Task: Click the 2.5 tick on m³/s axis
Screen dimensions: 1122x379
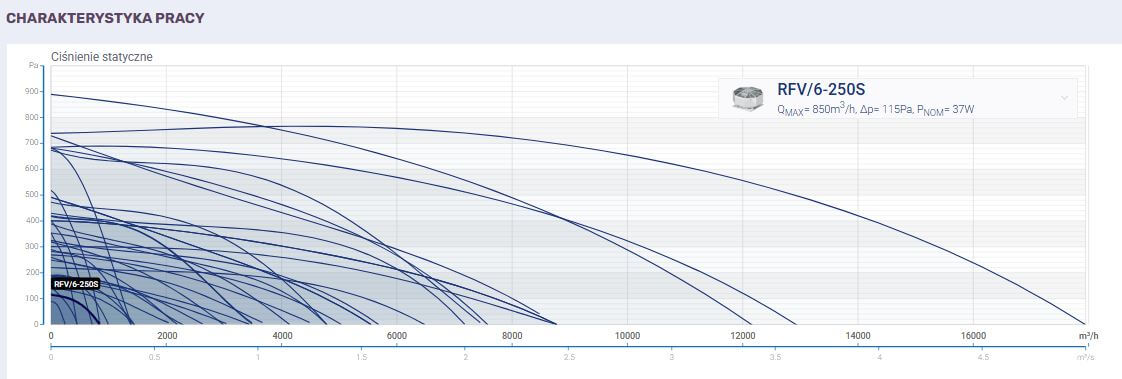Action: (x=569, y=357)
